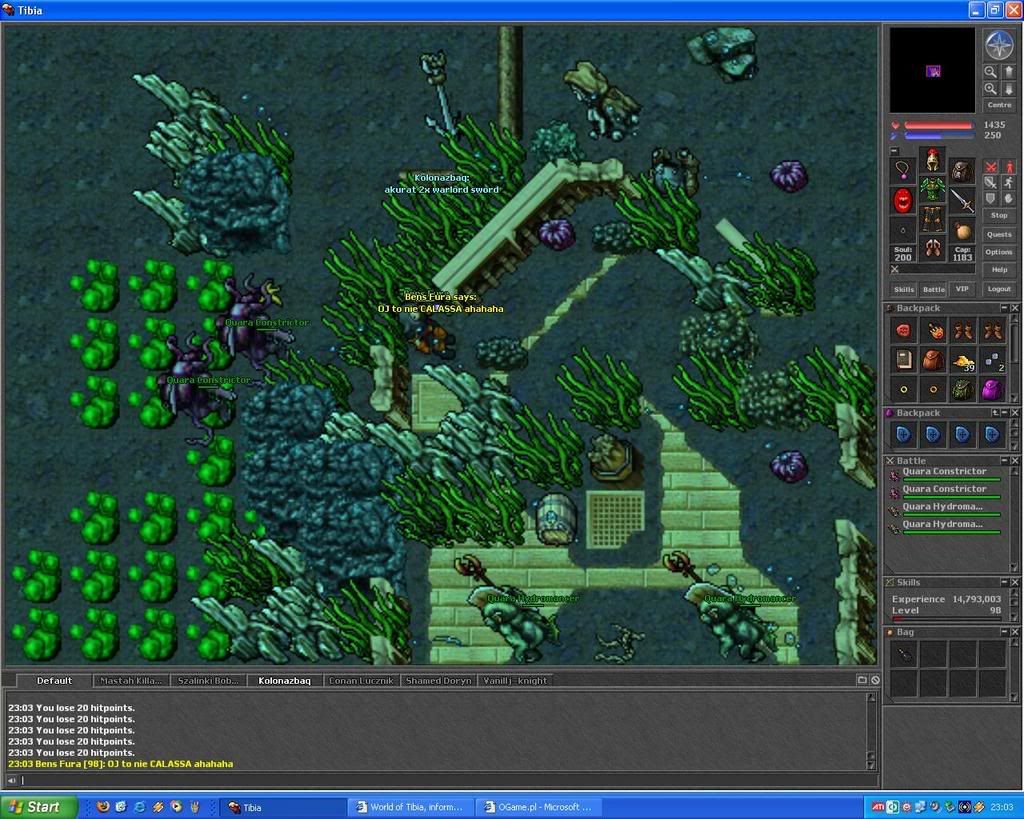Click the red health bar

(938, 125)
